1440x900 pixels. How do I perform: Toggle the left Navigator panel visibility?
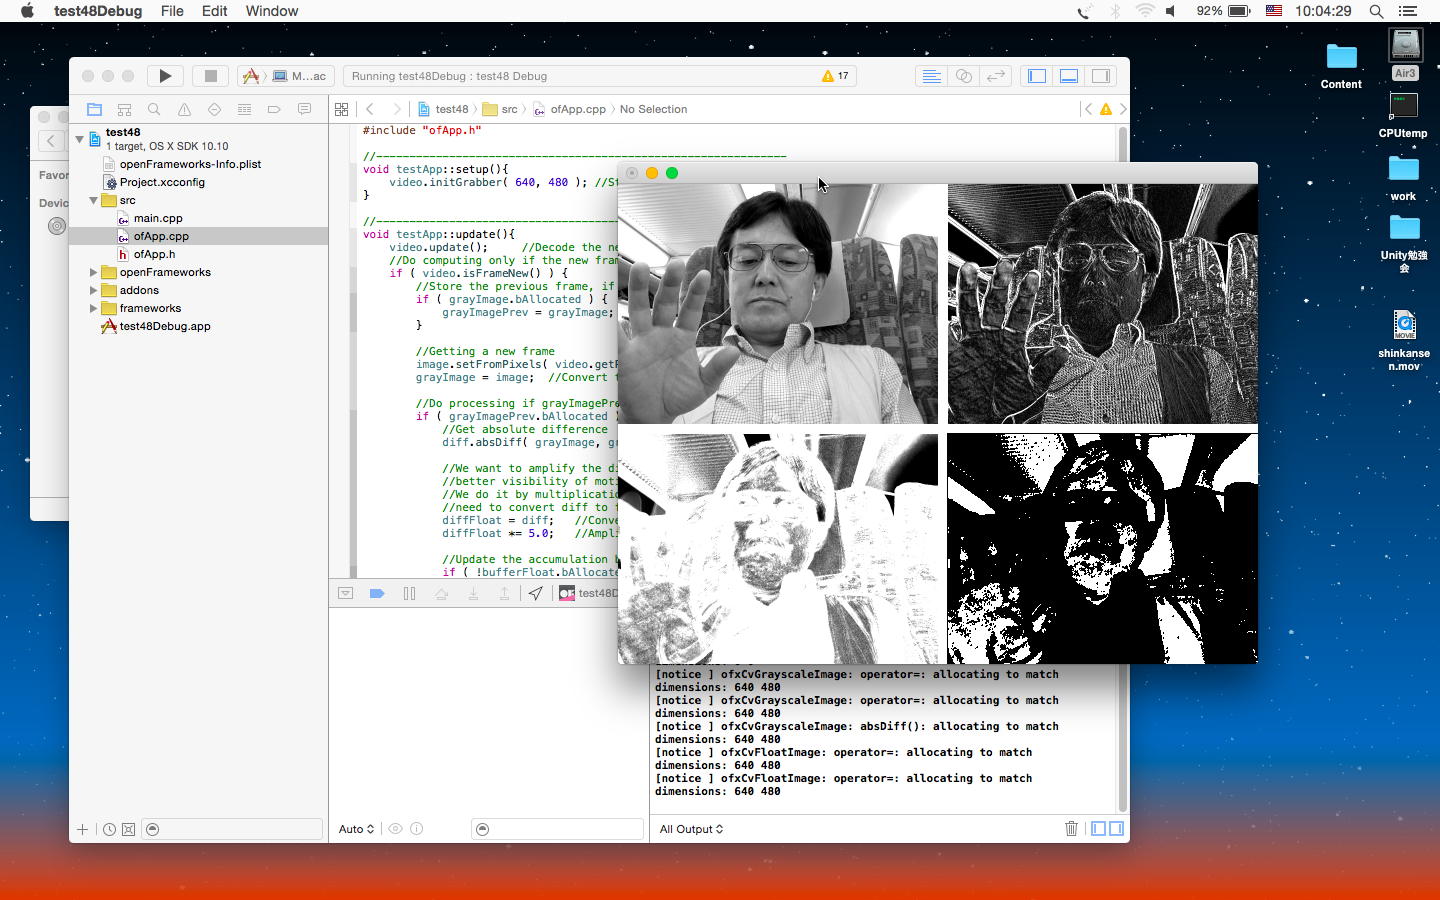tap(1037, 76)
